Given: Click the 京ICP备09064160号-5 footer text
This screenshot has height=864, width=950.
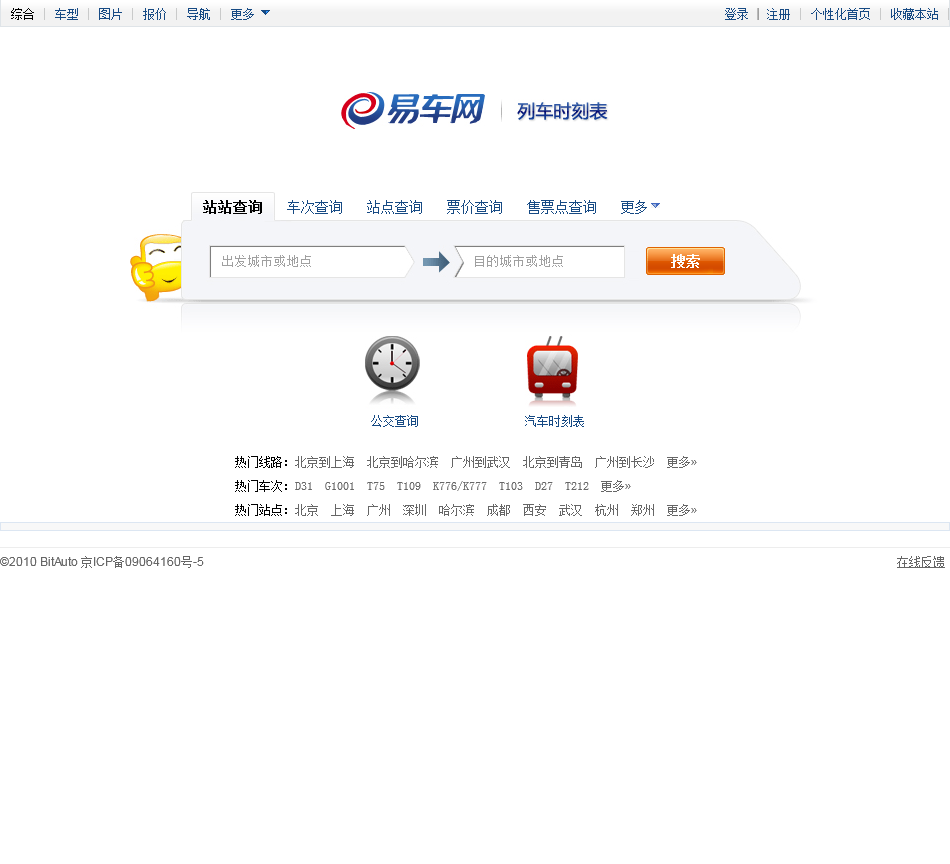Looking at the screenshot, I should click(x=142, y=562).
